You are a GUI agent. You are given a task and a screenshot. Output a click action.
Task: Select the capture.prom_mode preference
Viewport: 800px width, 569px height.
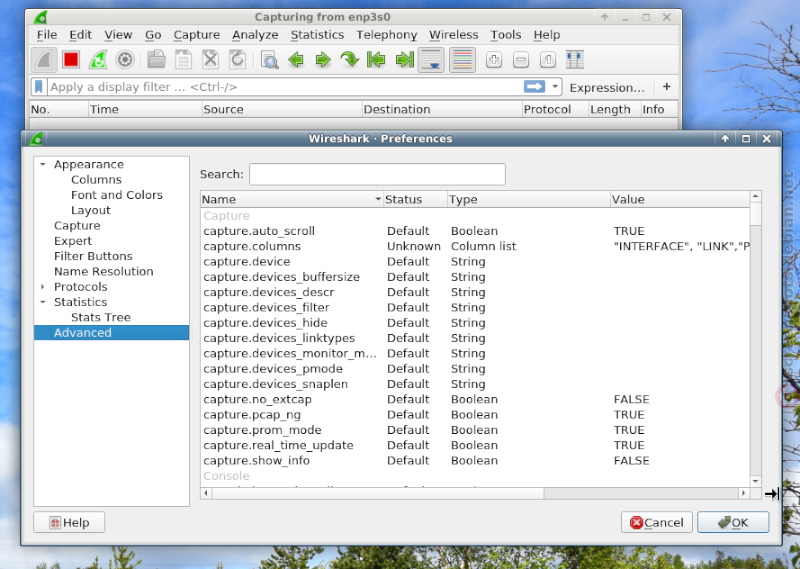pos(475,430)
